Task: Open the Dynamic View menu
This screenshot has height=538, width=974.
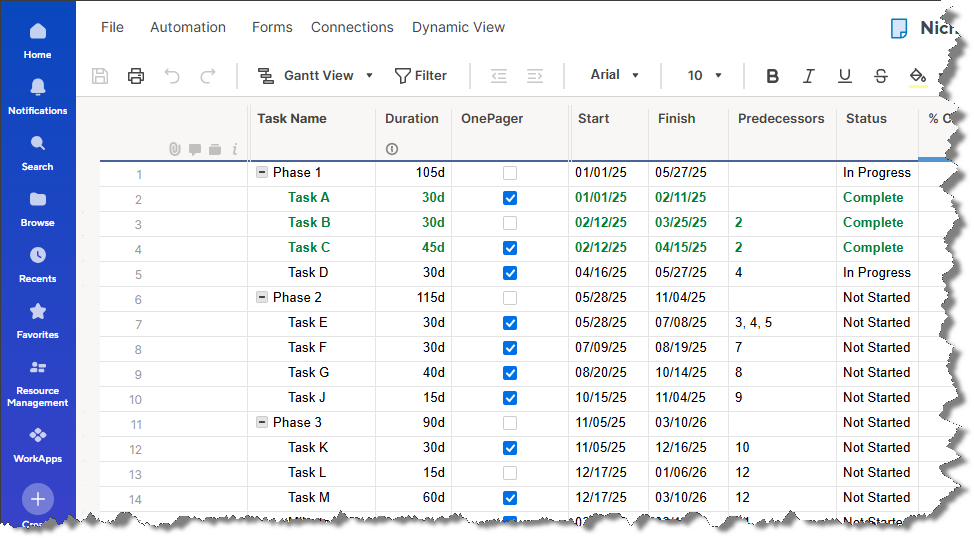Action: point(458,28)
